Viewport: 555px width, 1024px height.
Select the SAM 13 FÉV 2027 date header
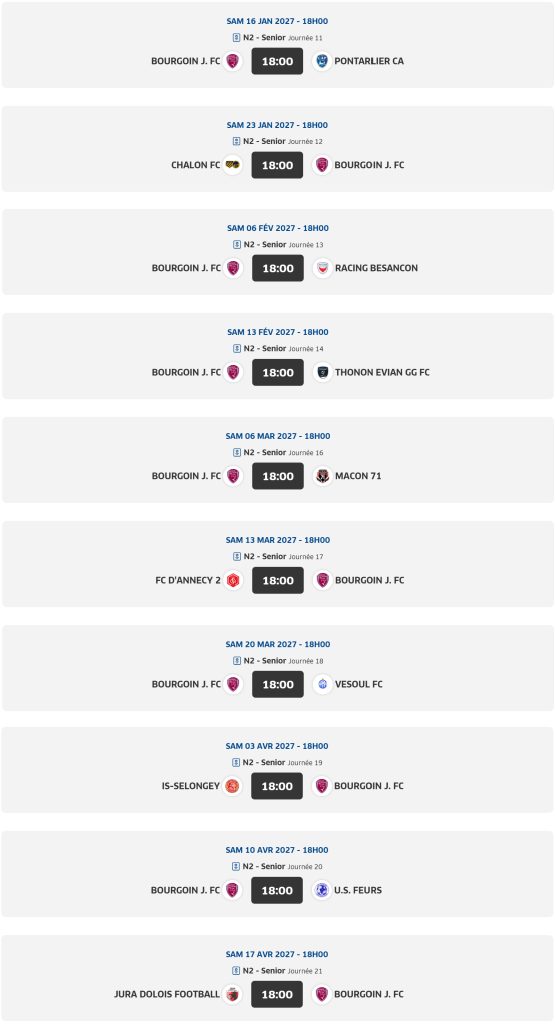[x=278, y=332]
